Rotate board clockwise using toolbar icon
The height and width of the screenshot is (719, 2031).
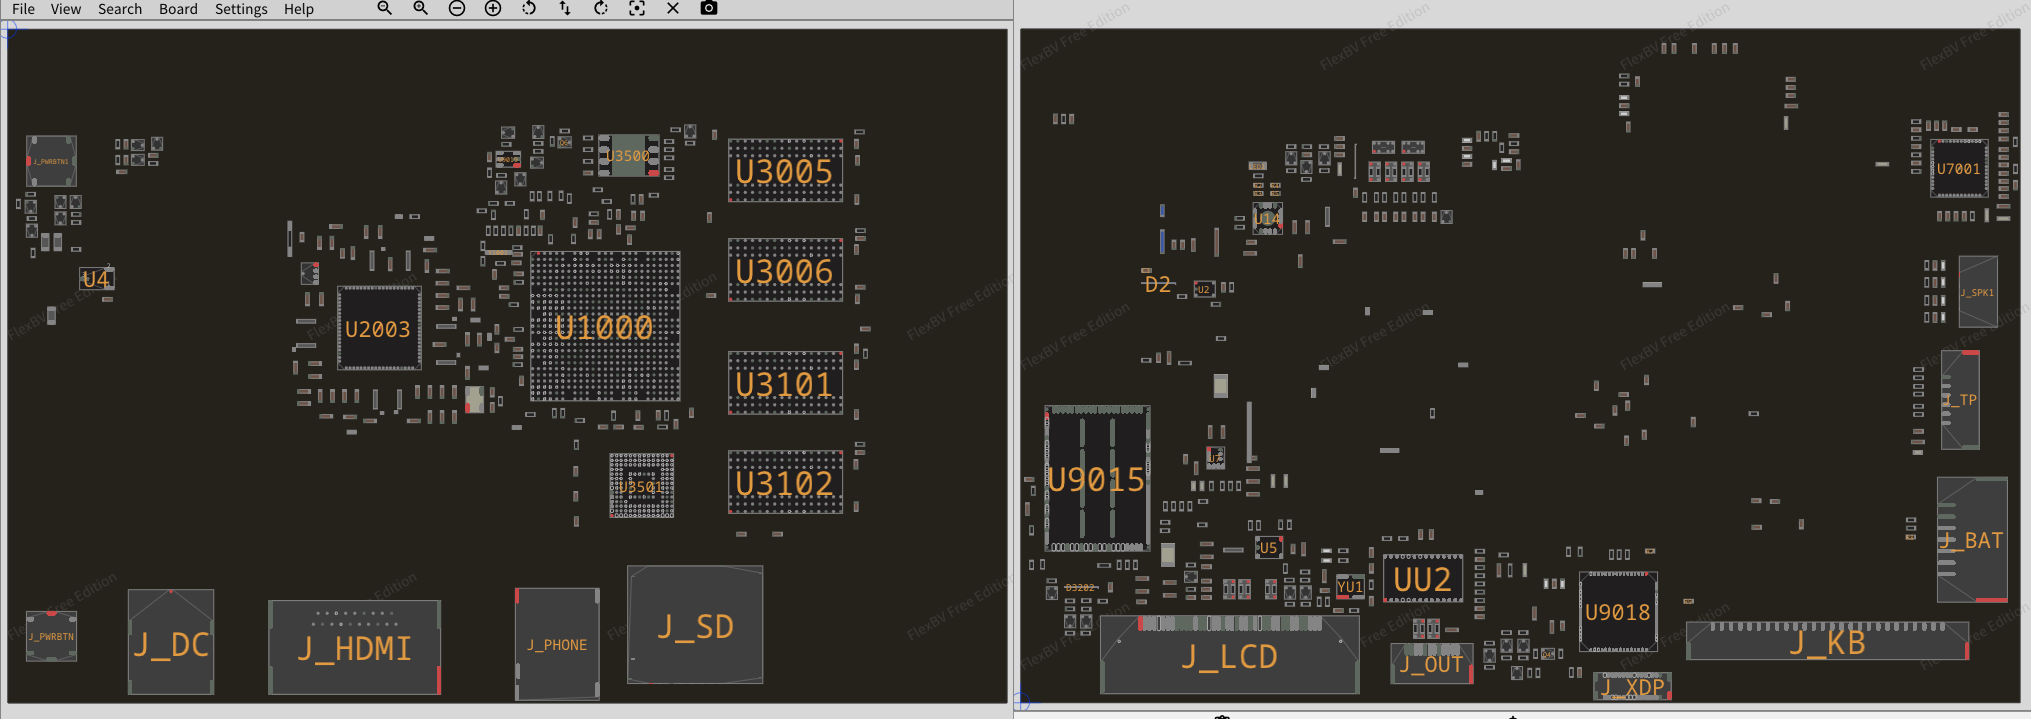pos(601,8)
